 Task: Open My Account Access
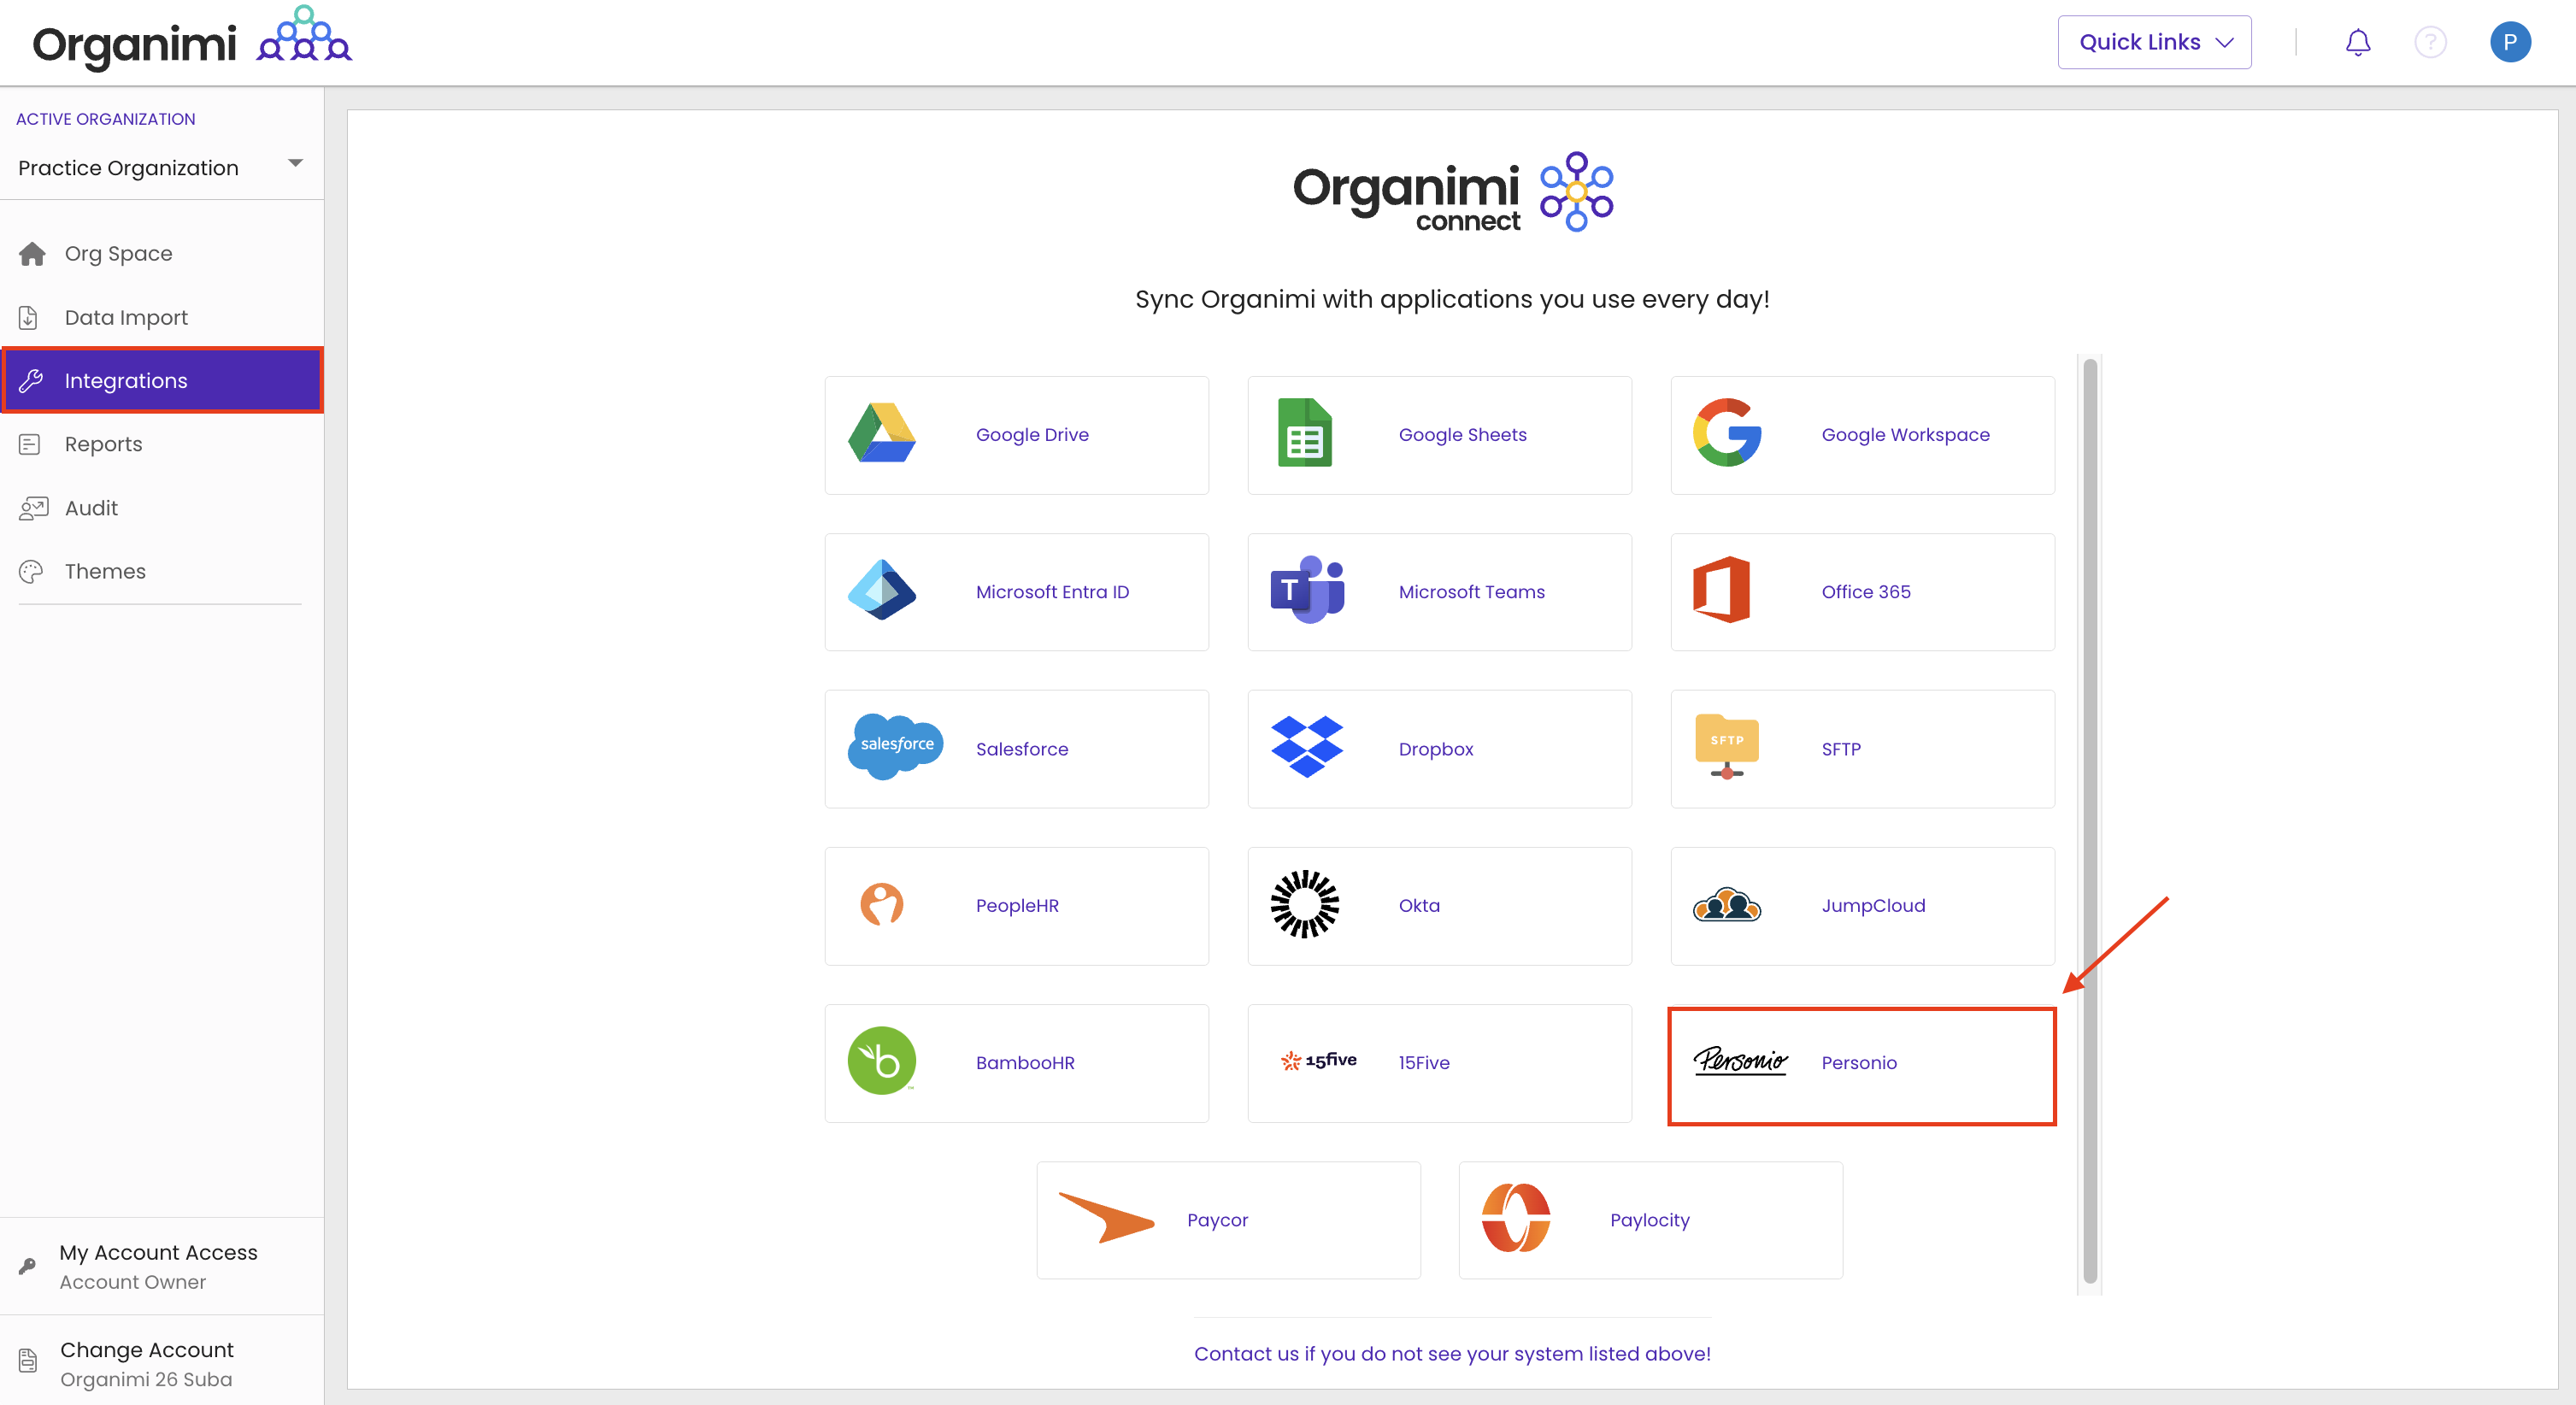[162, 1265]
